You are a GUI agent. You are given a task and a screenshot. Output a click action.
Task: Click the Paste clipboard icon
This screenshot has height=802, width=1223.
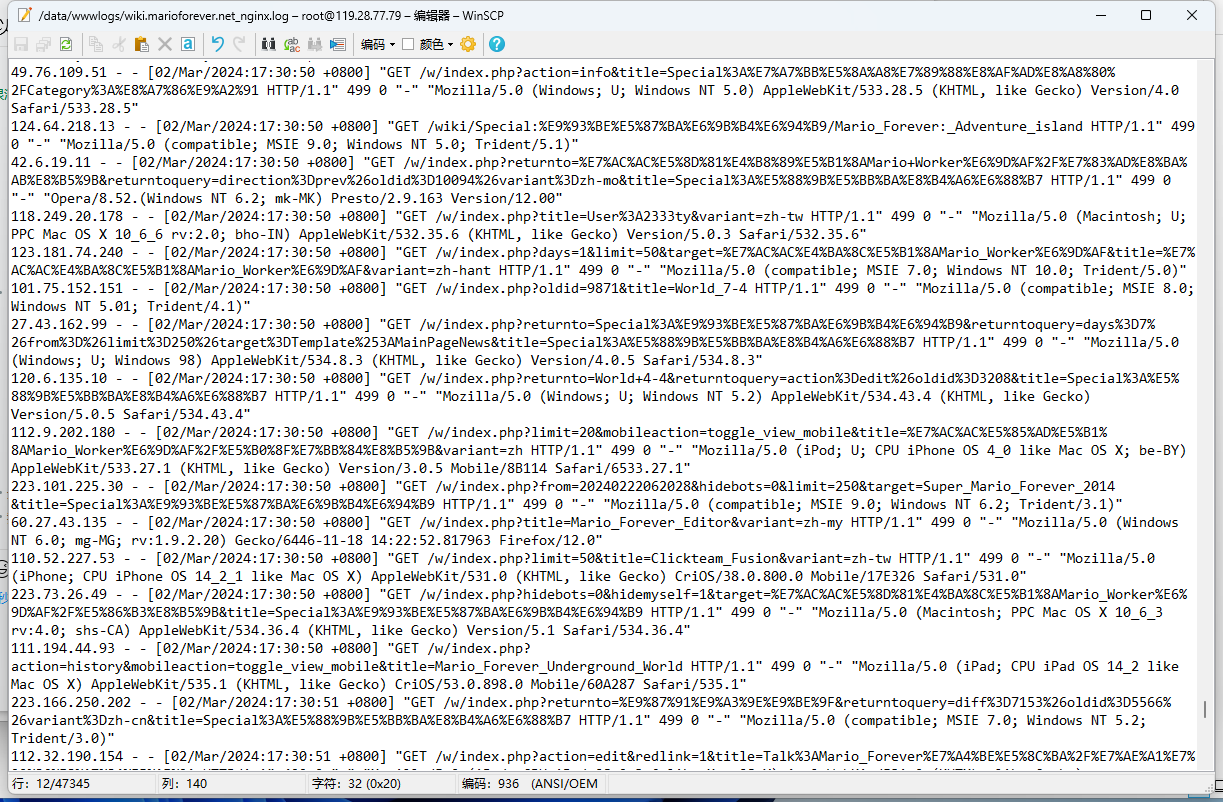coord(141,44)
